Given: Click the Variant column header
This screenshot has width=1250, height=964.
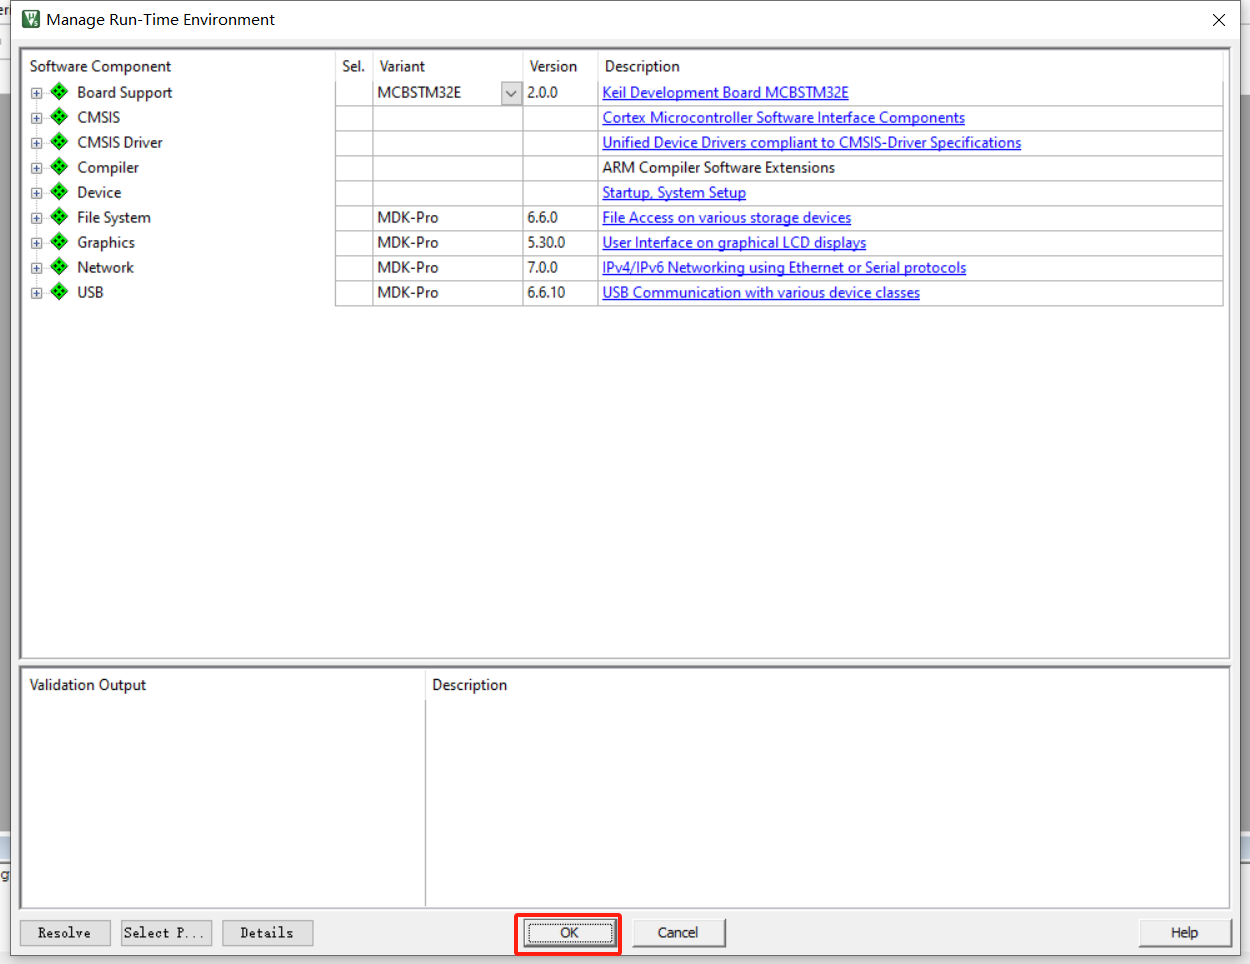Looking at the screenshot, I should 402,66.
